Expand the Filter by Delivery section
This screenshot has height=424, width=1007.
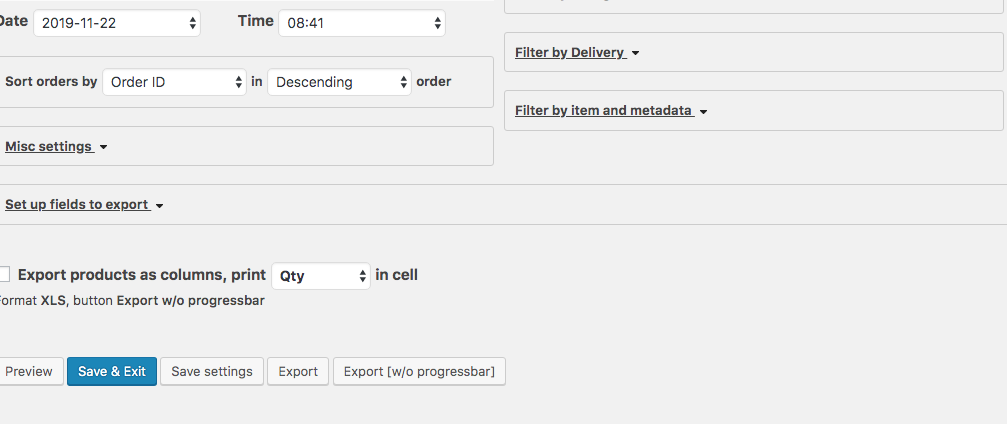click(x=570, y=52)
